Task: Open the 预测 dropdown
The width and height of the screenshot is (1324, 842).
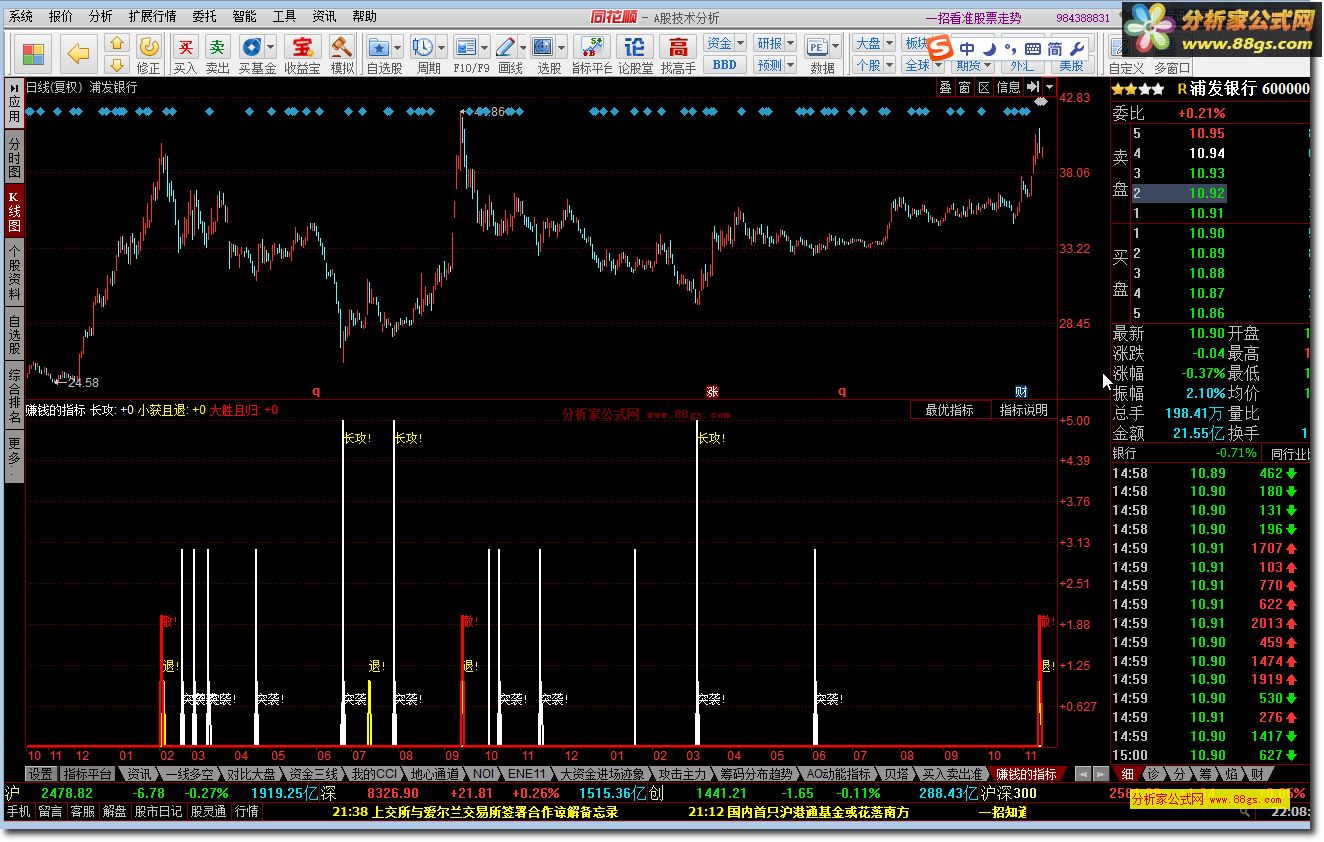Action: point(775,65)
